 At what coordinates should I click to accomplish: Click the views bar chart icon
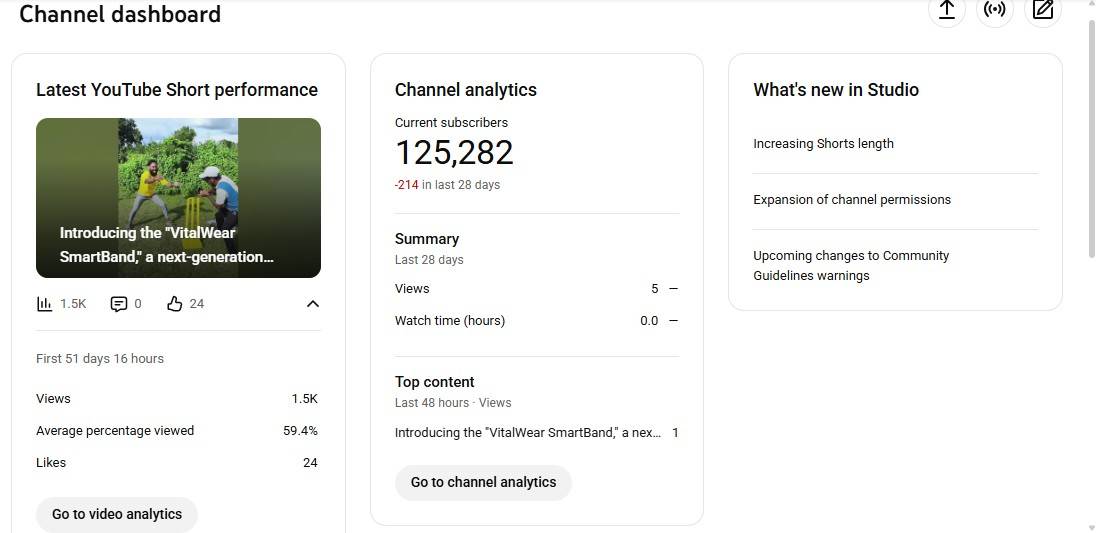point(45,304)
